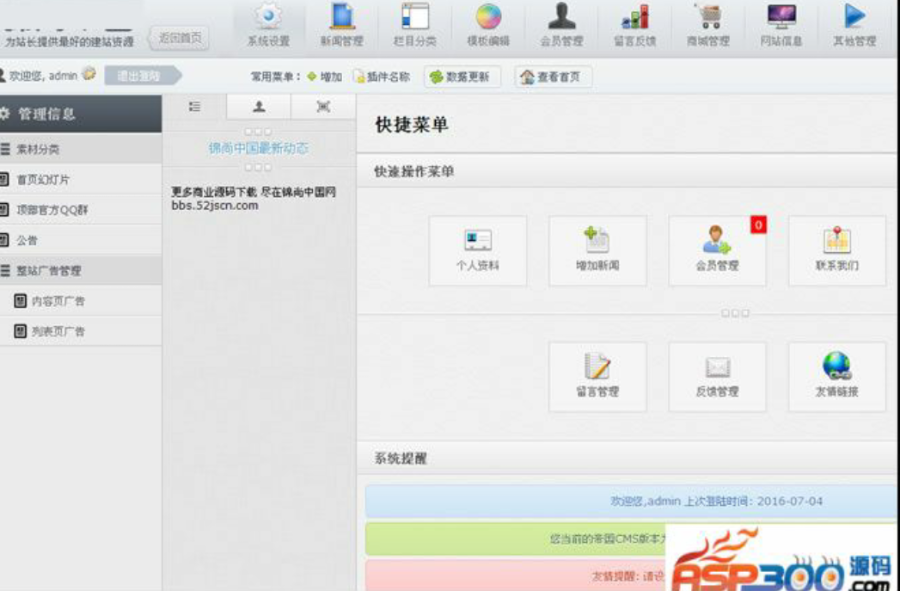This screenshot has height=591, width=900.
Task: Open 留言管理 message management shortcut
Action: pos(597,375)
